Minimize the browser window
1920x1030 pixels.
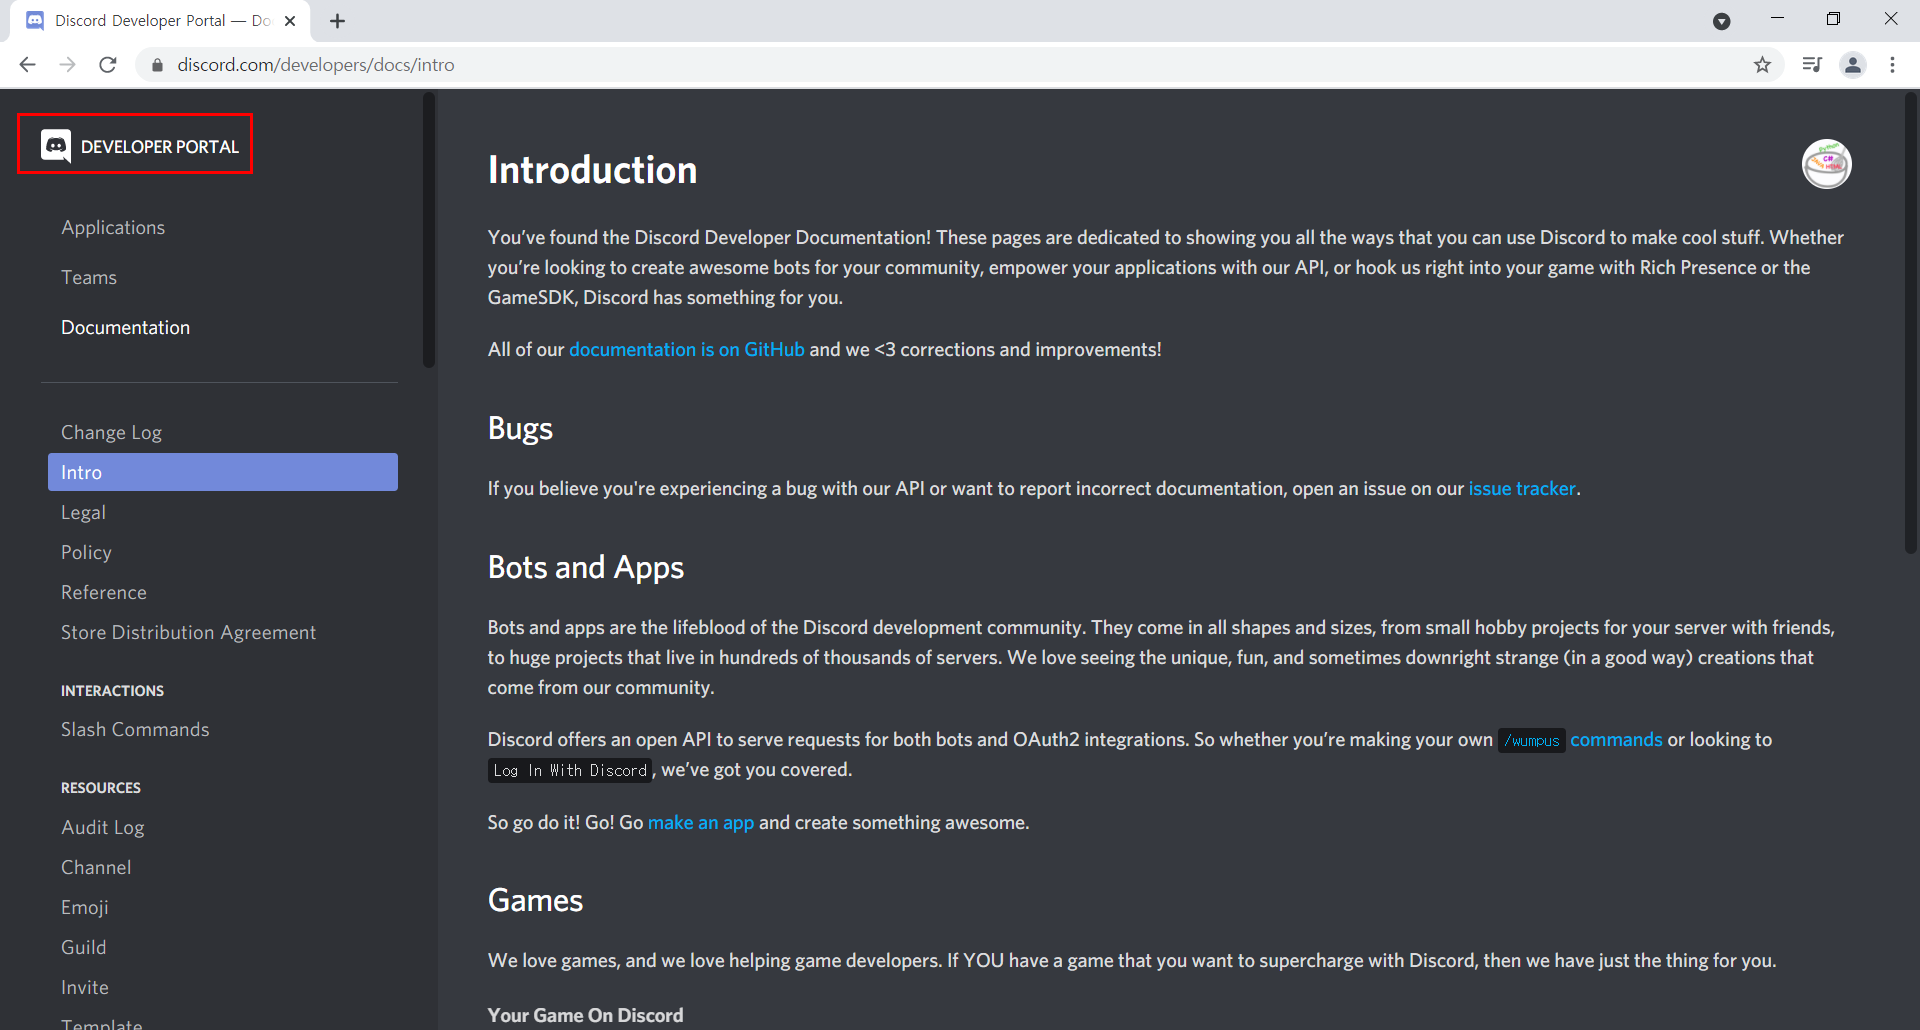(x=1777, y=18)
